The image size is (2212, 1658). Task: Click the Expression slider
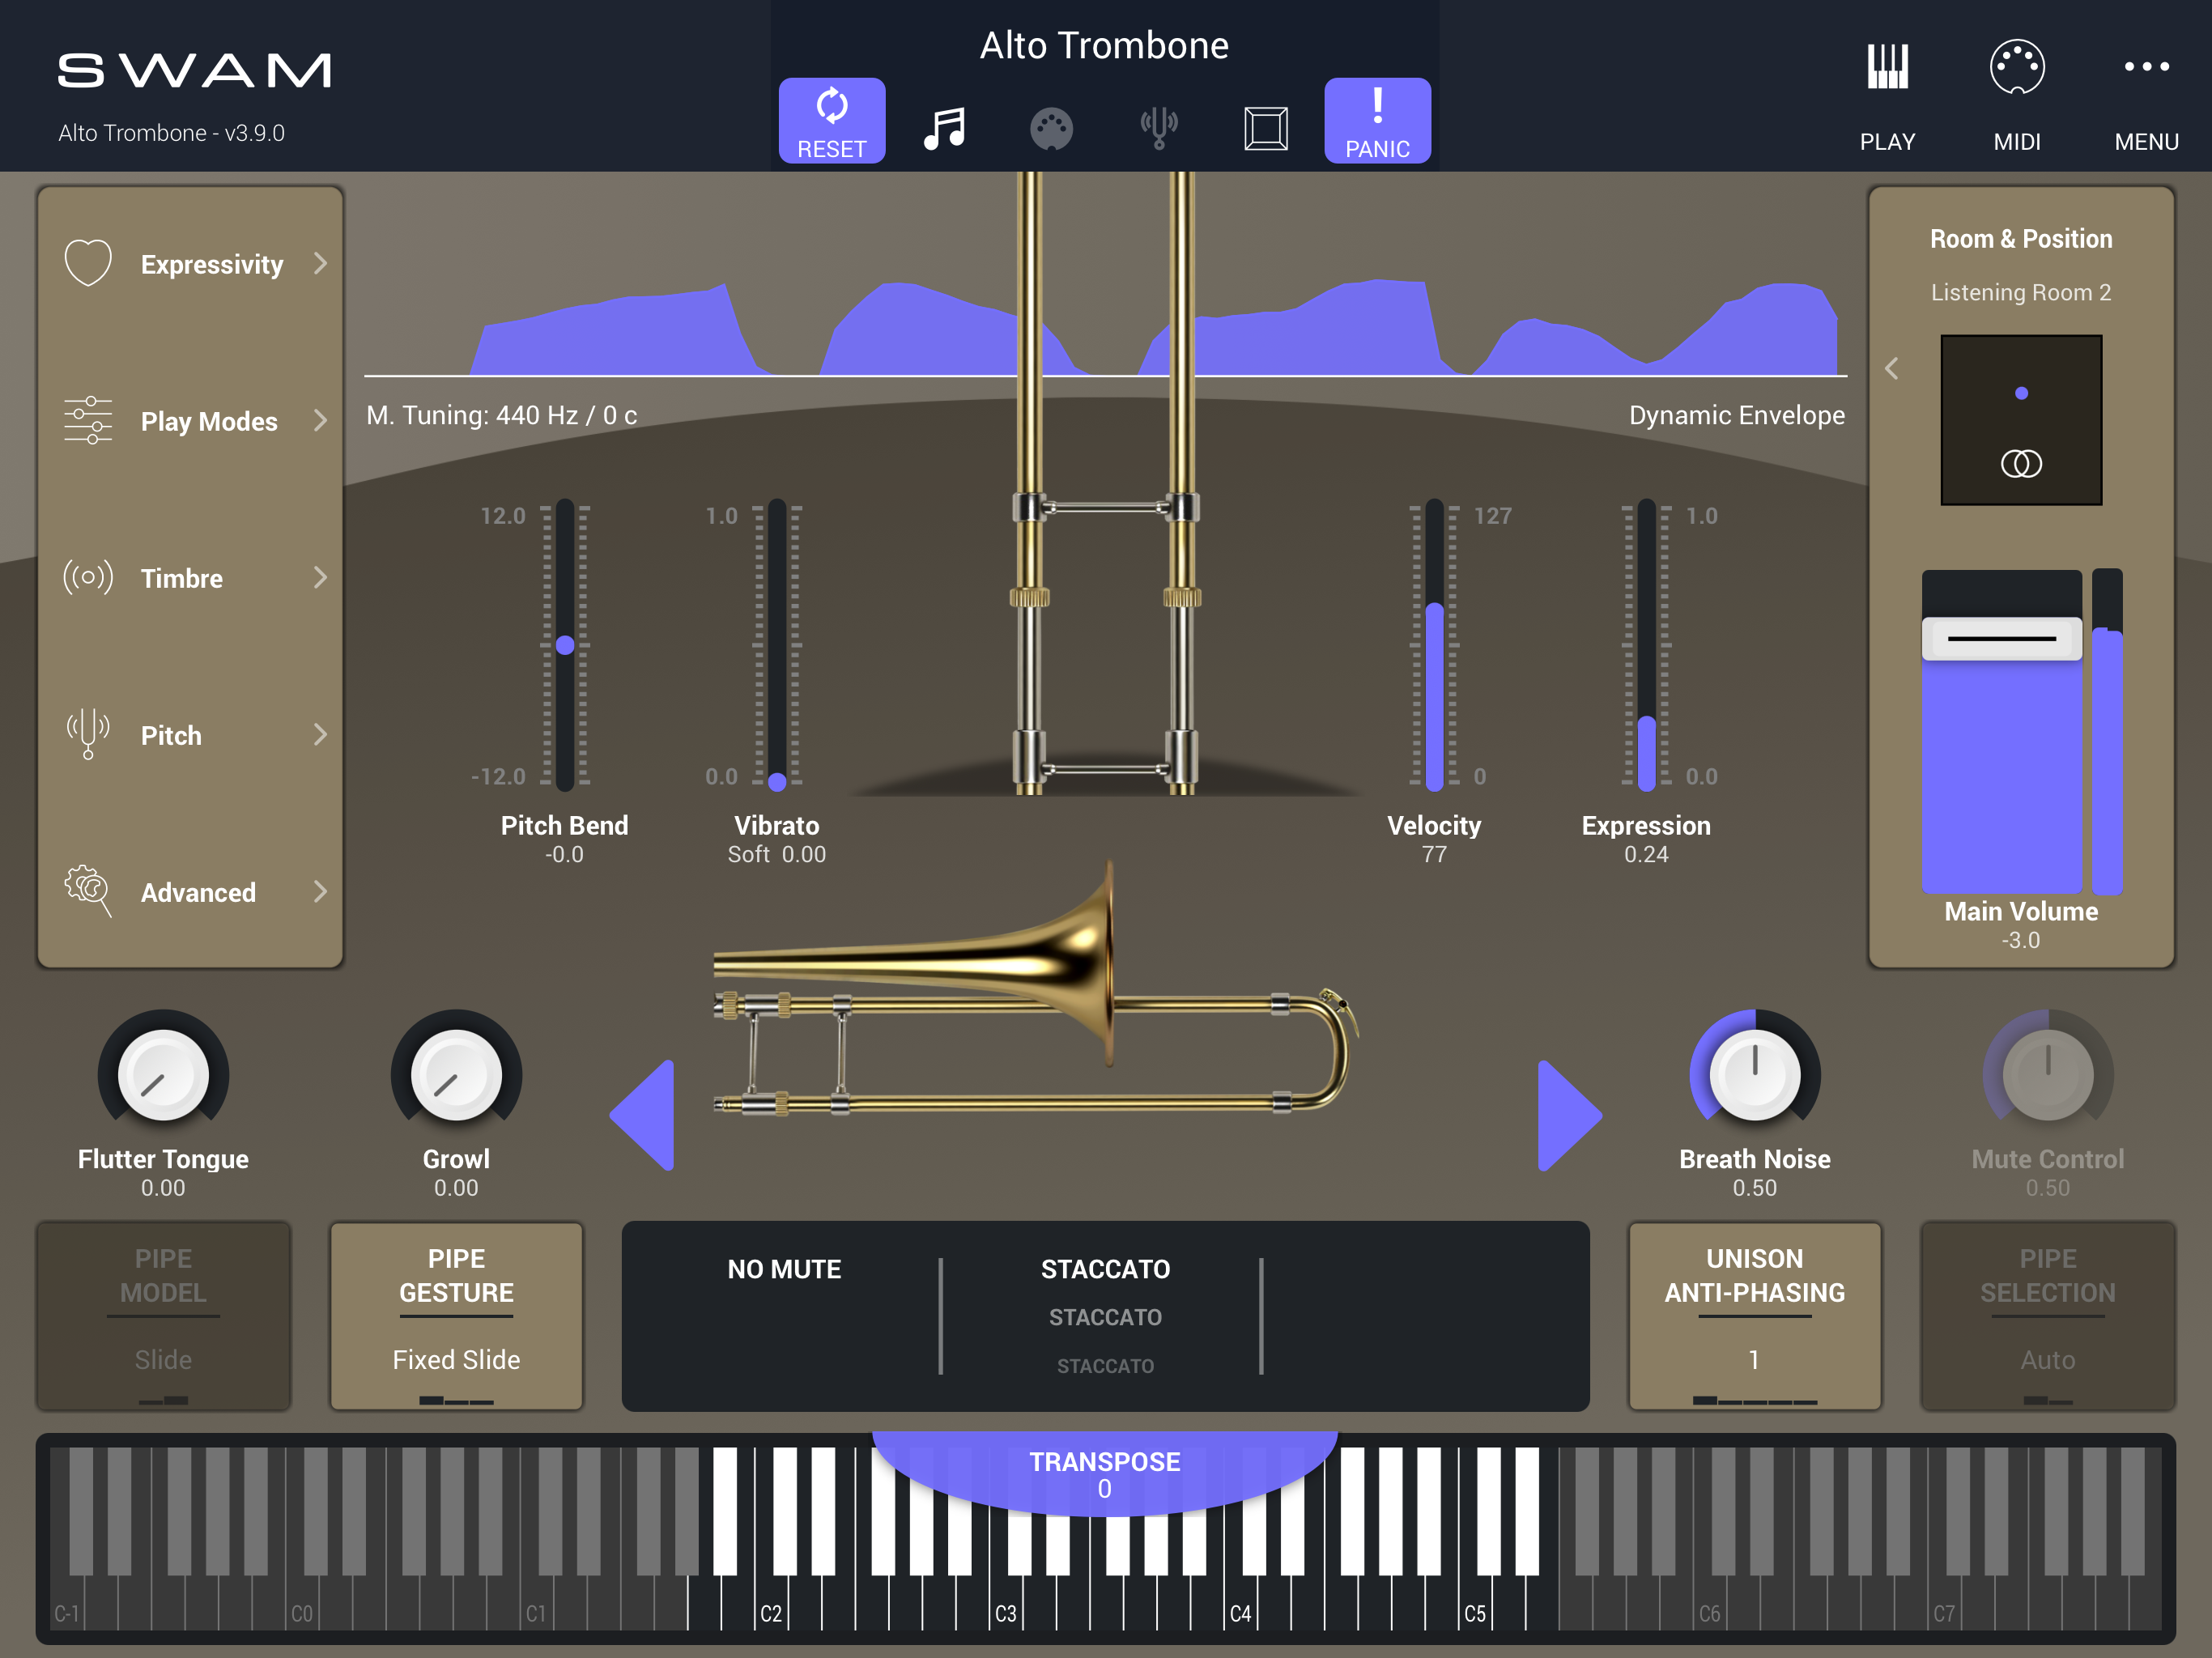coord(1646,645)
